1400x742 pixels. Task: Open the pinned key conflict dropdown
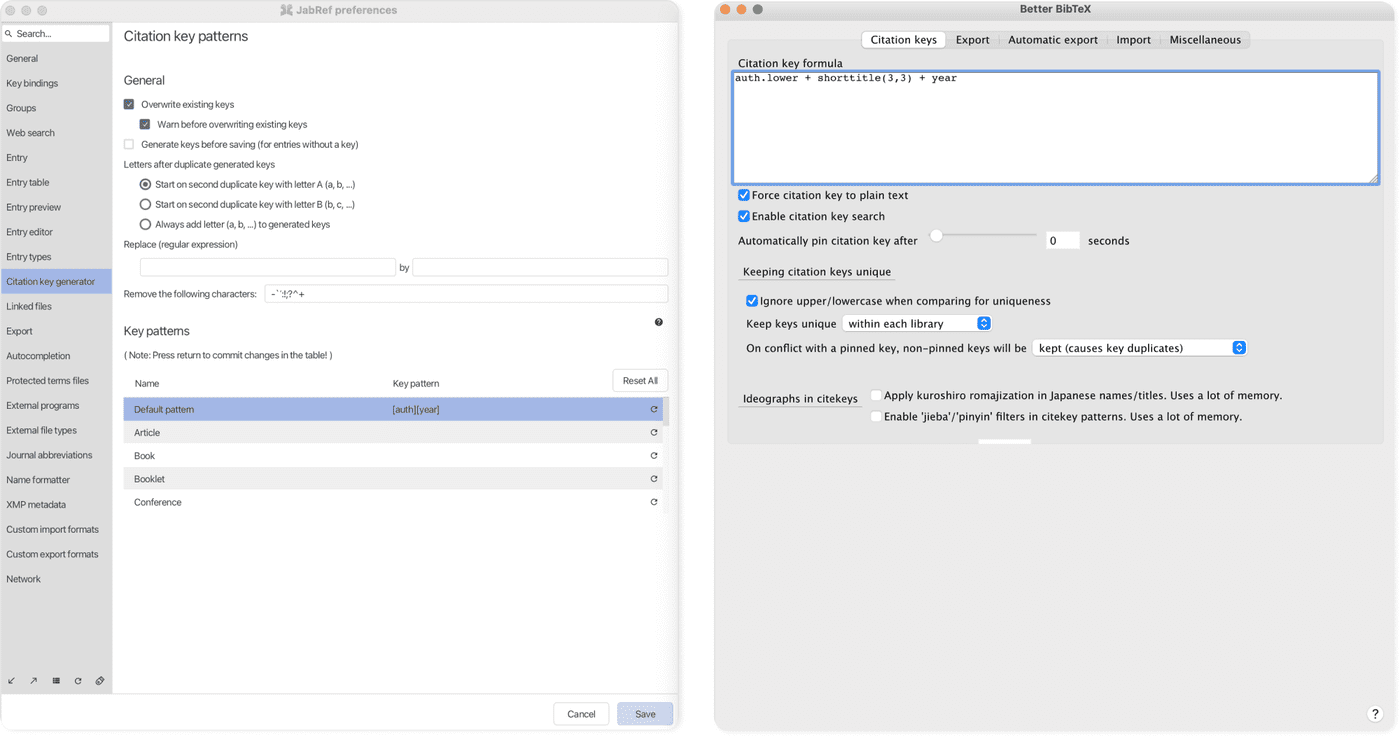point(1138,347)
